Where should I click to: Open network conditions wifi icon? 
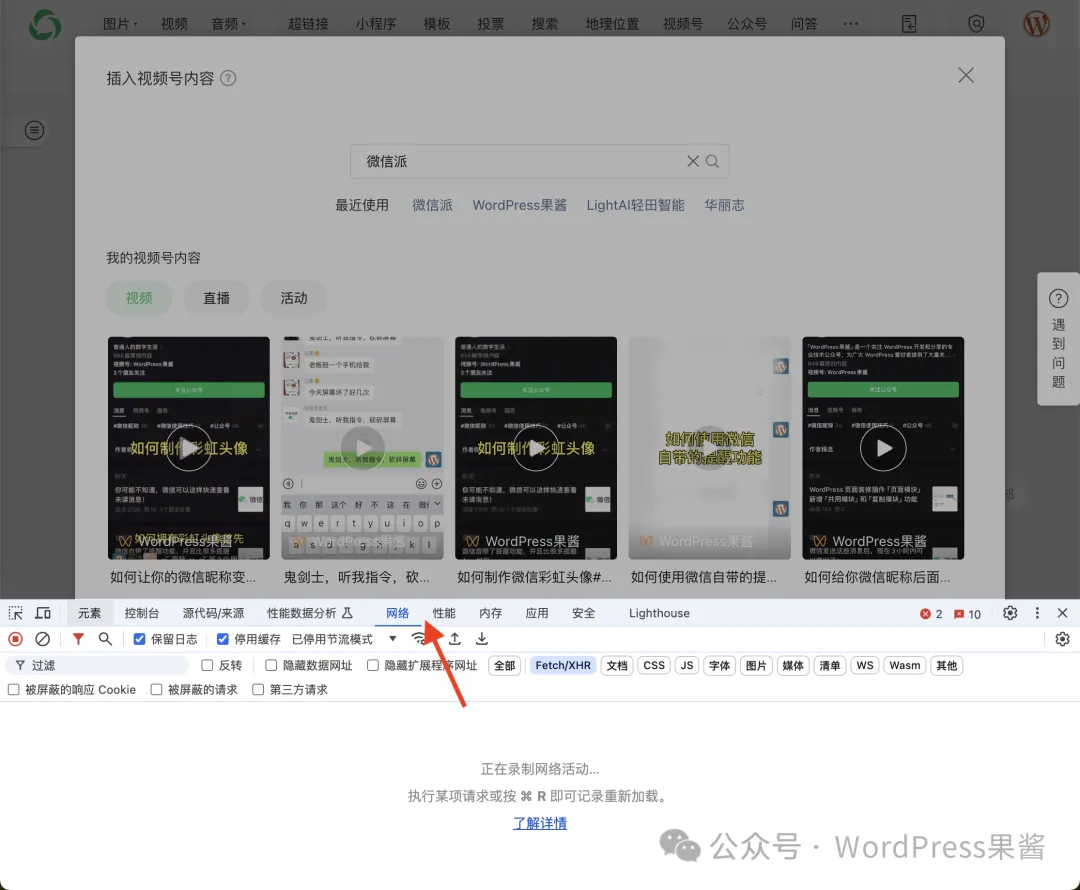(x=418, y=638)
